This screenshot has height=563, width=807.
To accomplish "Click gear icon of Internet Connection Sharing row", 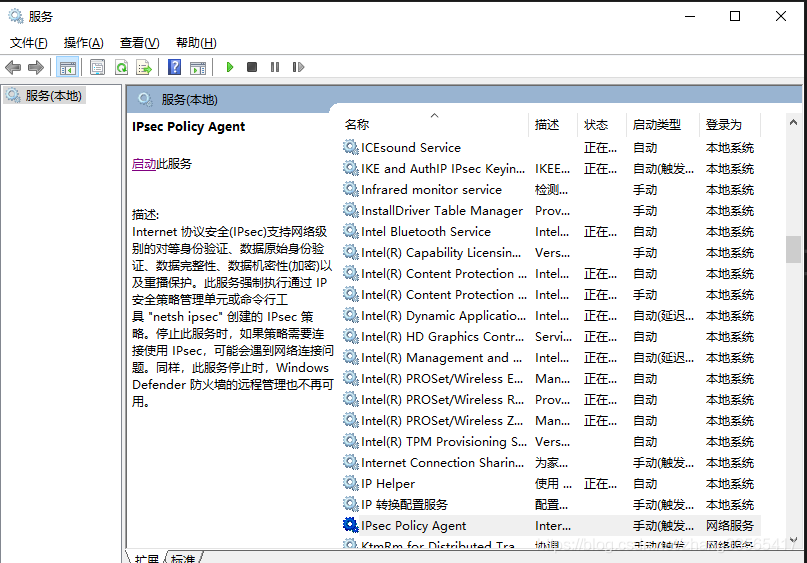I will (x=350, y=462).
